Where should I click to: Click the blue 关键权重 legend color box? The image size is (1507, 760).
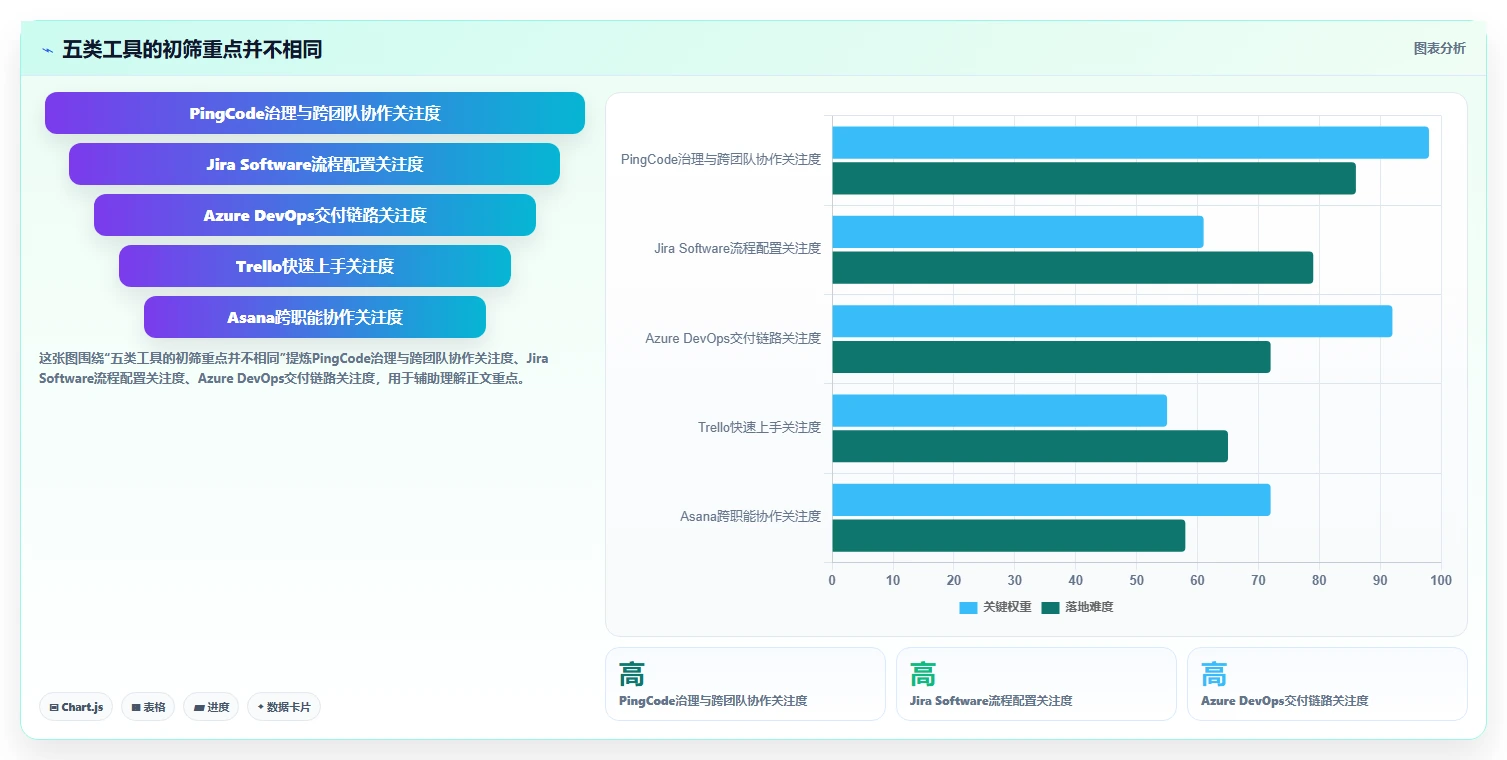(x=968, y=607)
